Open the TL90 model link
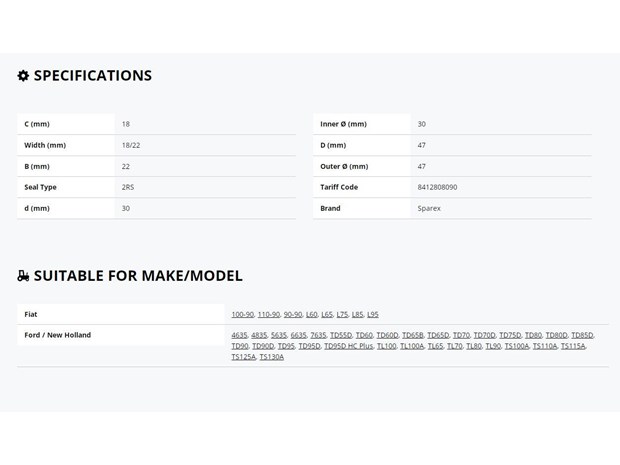The image size is (620, 465). click(493, 346)
